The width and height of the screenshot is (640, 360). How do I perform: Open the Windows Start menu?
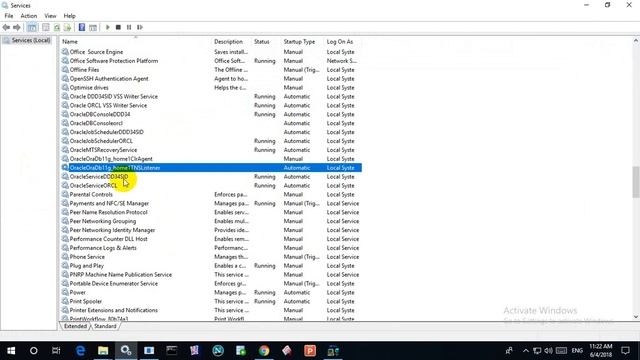11,351
